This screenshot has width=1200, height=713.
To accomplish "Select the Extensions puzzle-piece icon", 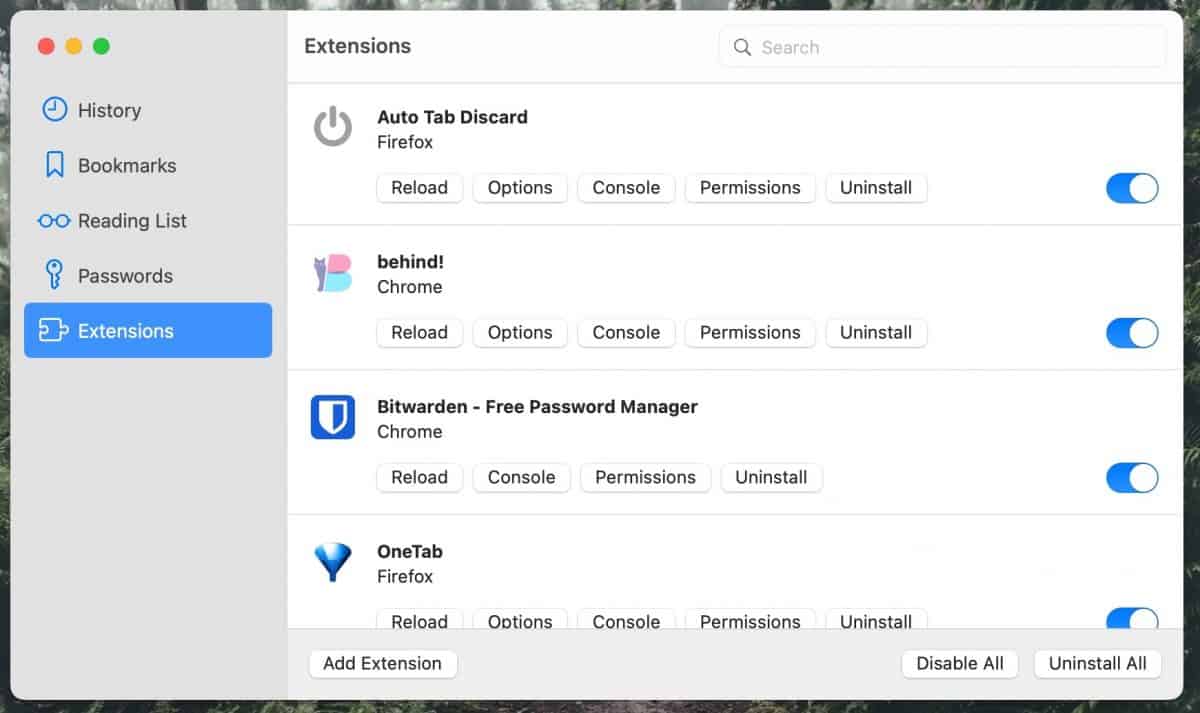I will 54,330.
